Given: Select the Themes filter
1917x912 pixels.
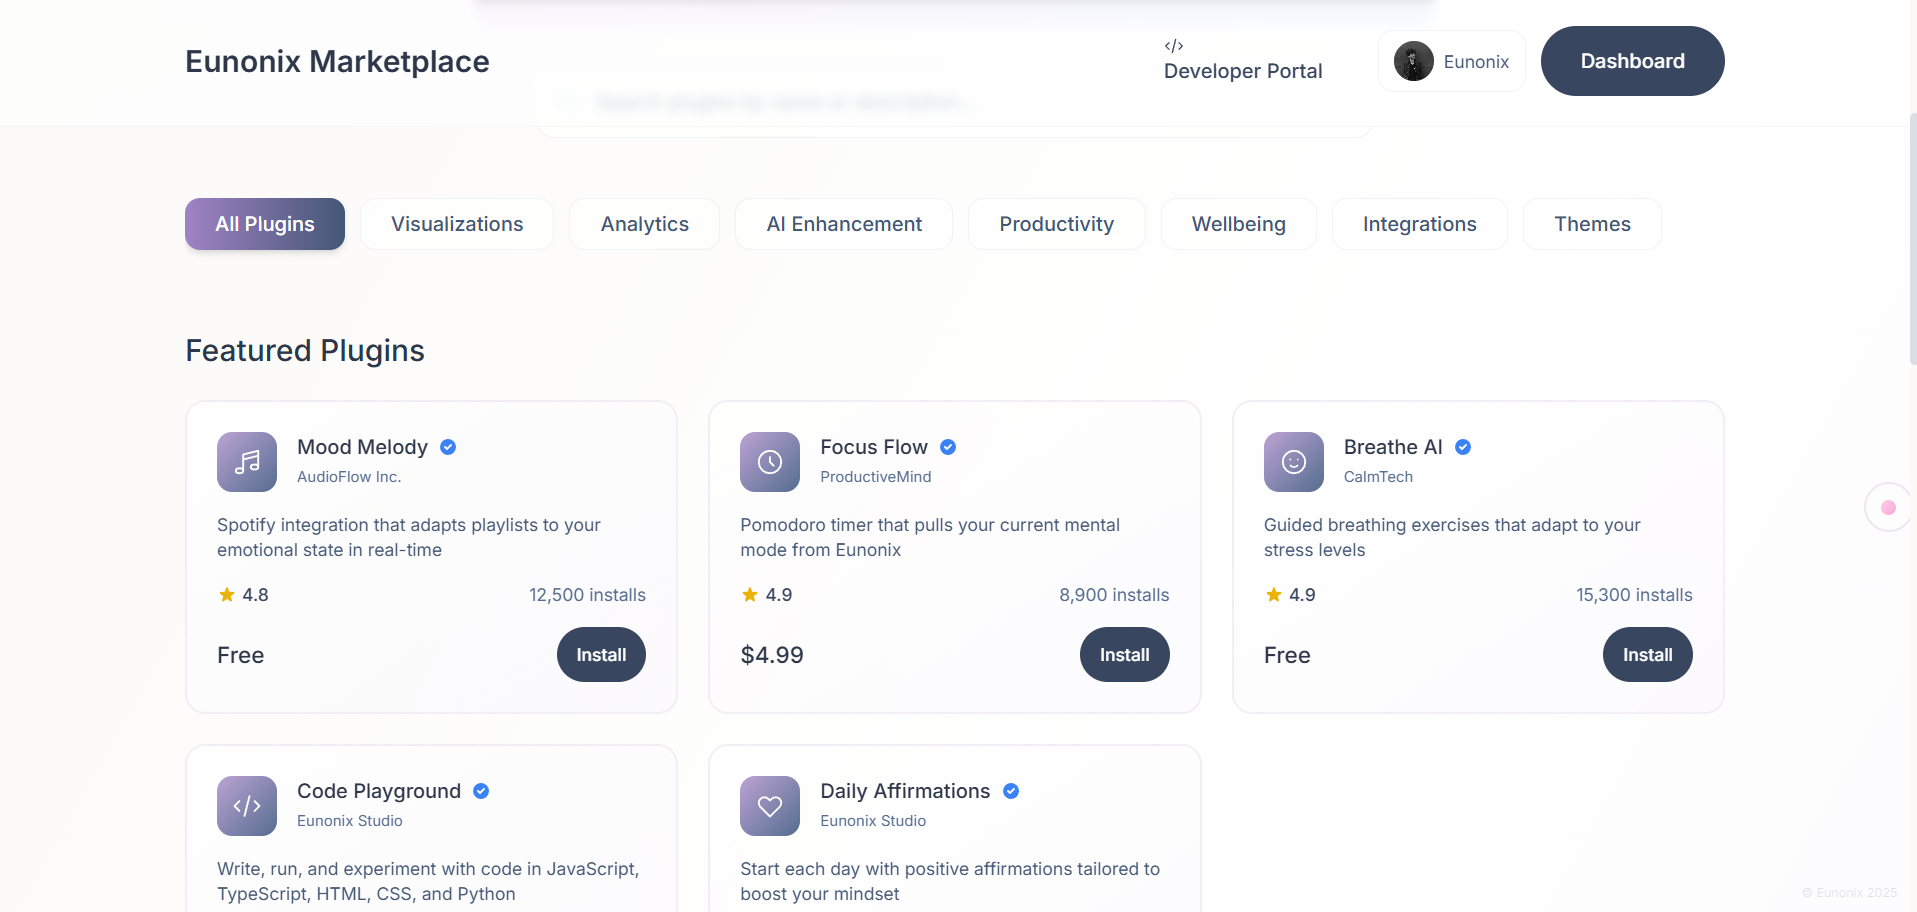Looking at the screenshot, I should (x=1591, y=223).
